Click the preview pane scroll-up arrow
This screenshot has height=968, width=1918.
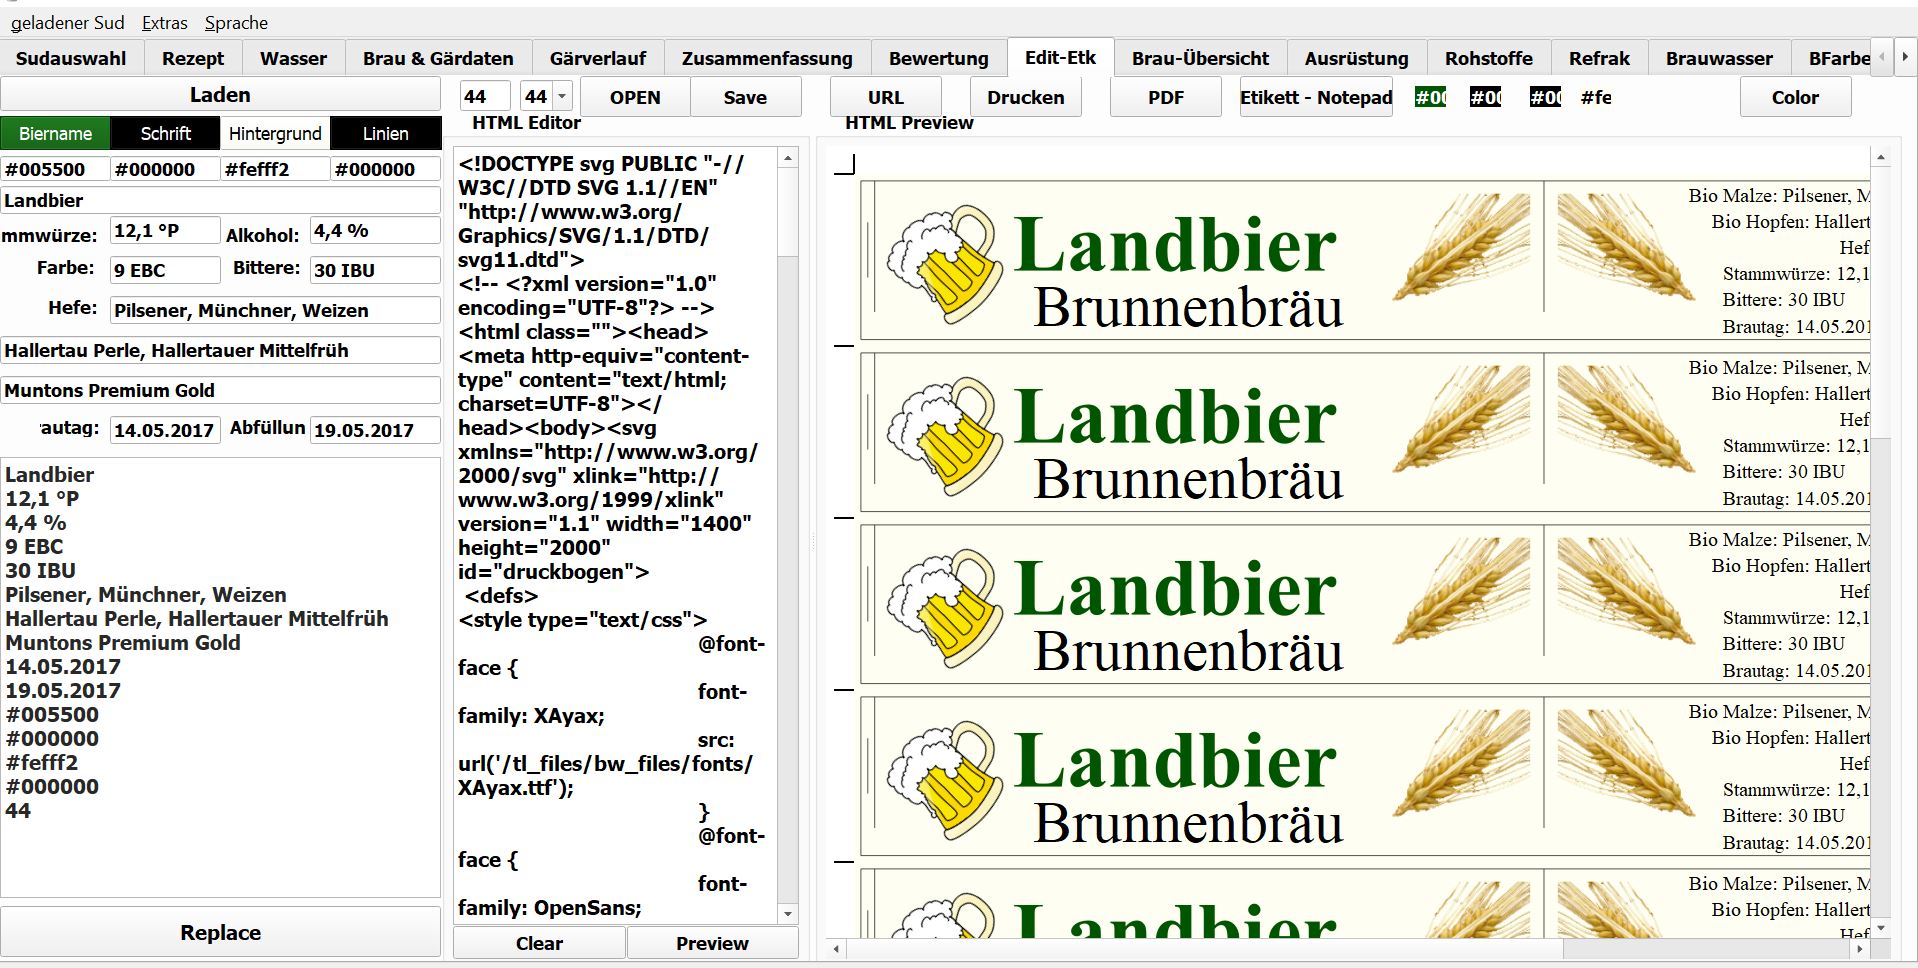1880,158
